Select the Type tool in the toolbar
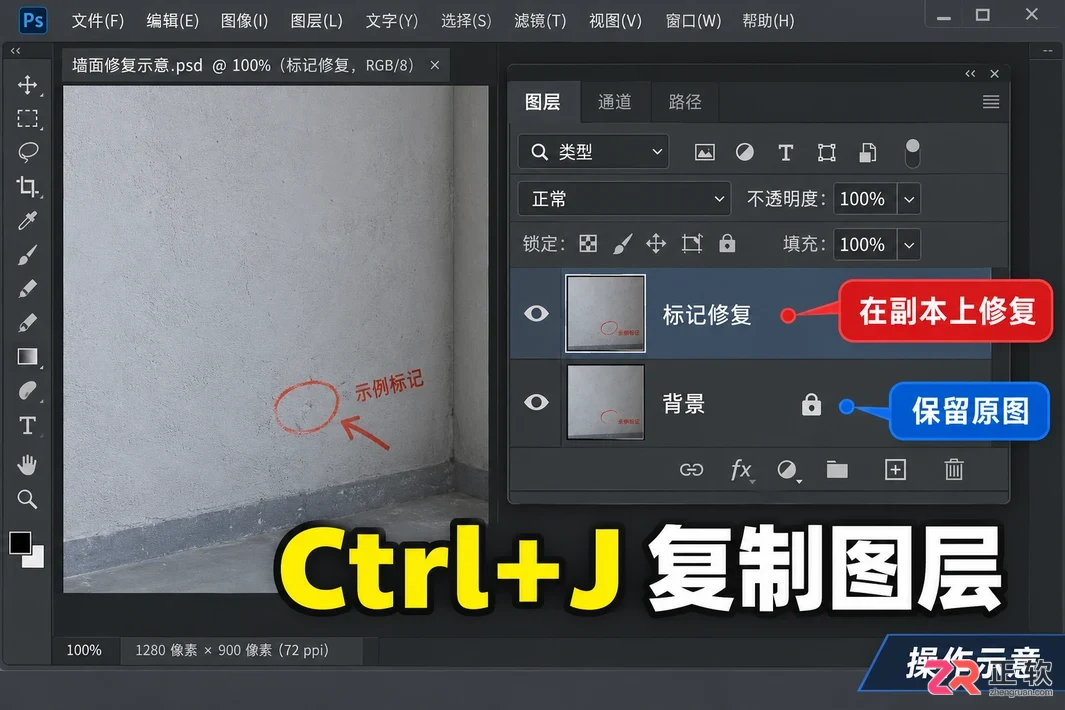 coord(27,426)
